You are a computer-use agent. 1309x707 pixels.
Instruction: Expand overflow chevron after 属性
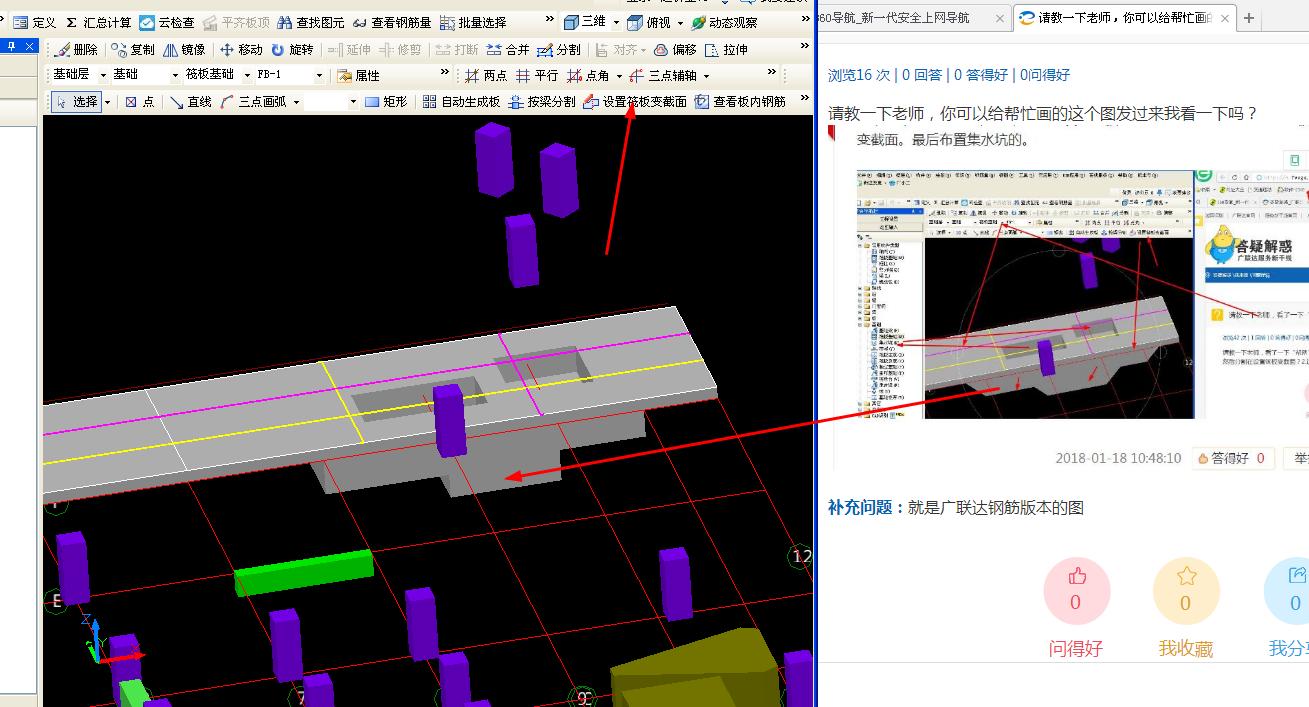pyautogui.click(x=445, y=72)
